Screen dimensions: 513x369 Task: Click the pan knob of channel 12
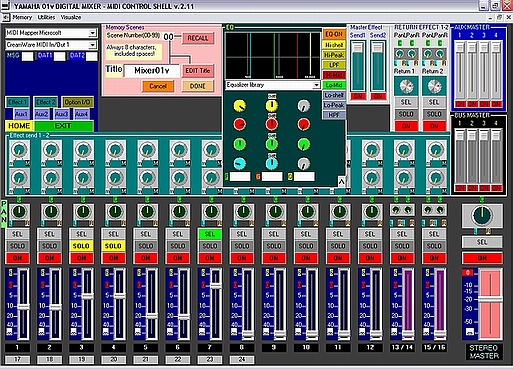371,211
